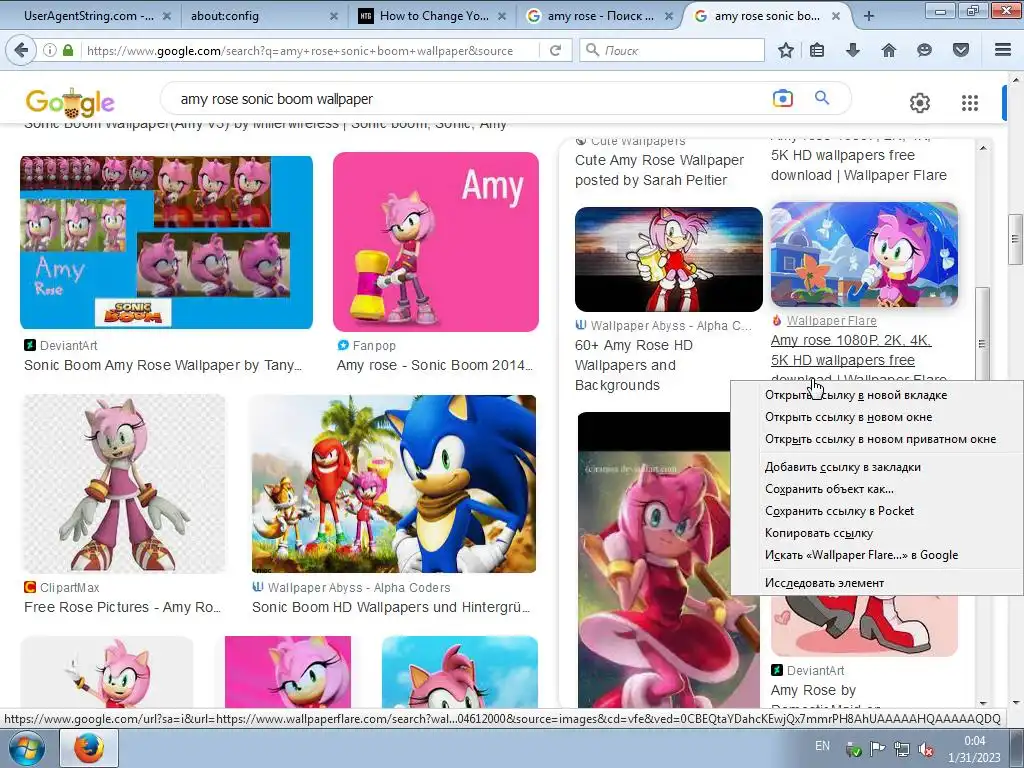Screen dimensions: 1024x768
Task: Show site information via the info icon
Action: [x=50, y=50]
